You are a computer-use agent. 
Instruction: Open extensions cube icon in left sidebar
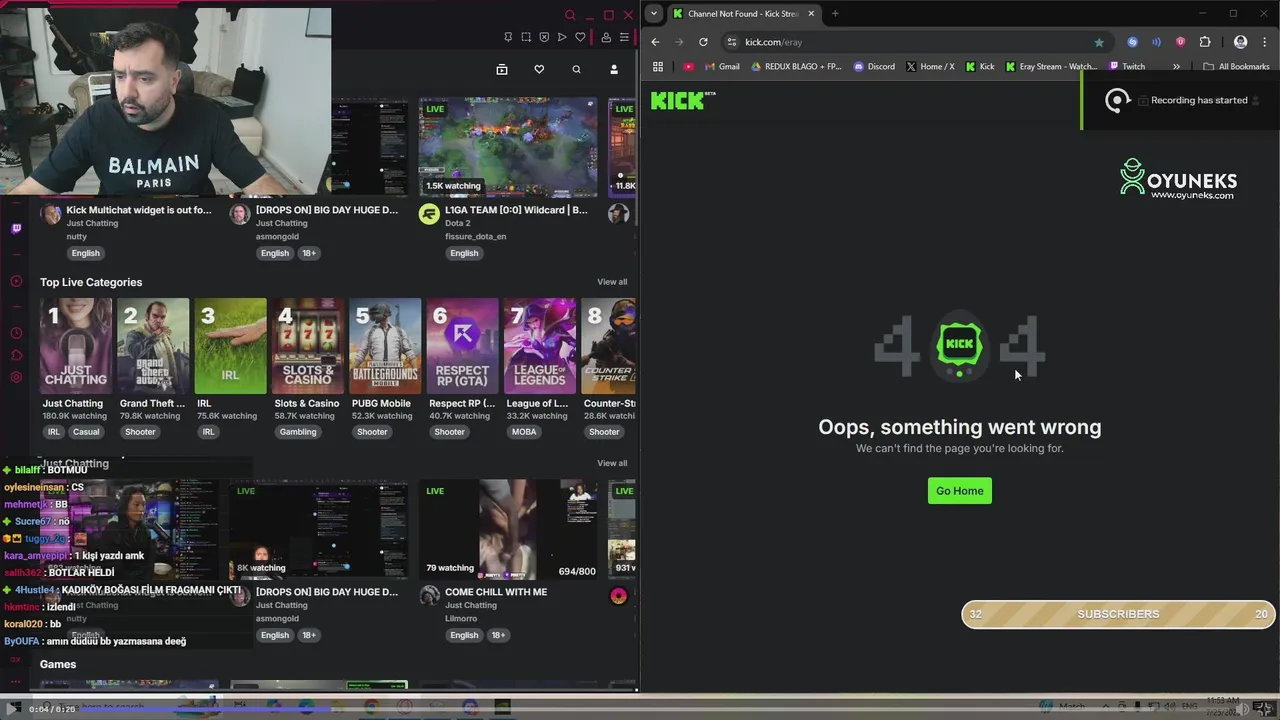pos(16,355)
